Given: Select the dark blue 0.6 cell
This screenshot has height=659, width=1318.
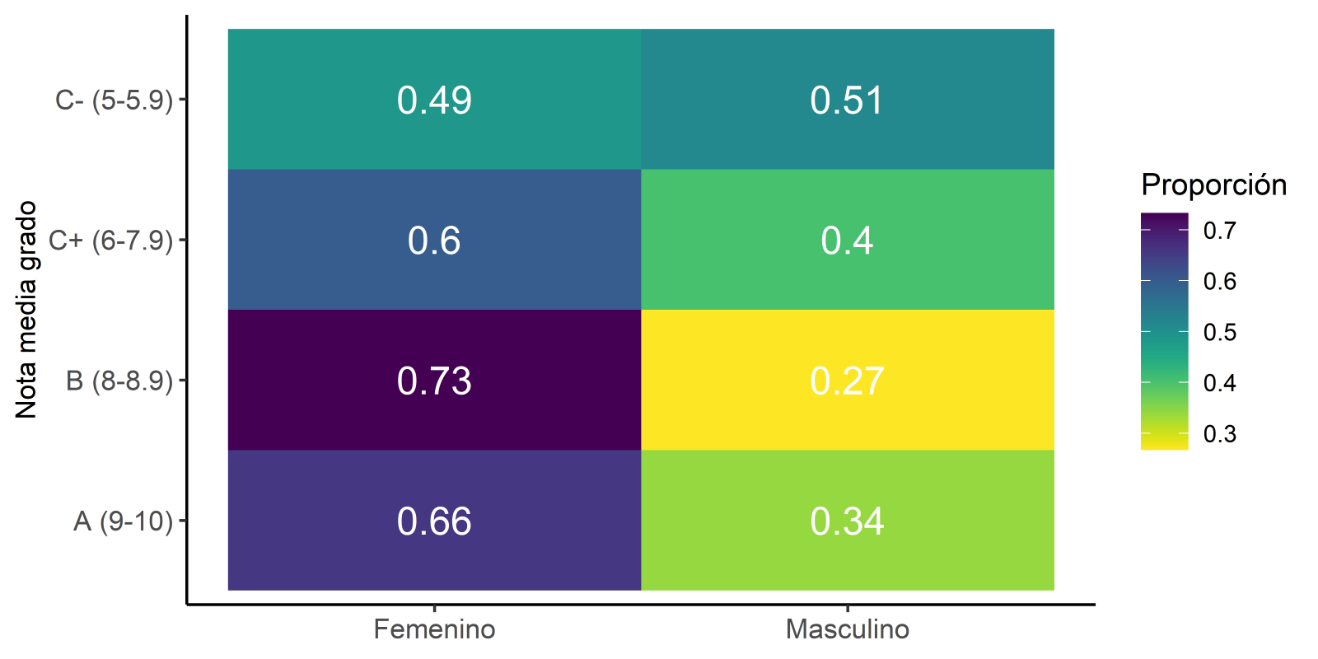Looking at the screenshot, I should point(434,240).
